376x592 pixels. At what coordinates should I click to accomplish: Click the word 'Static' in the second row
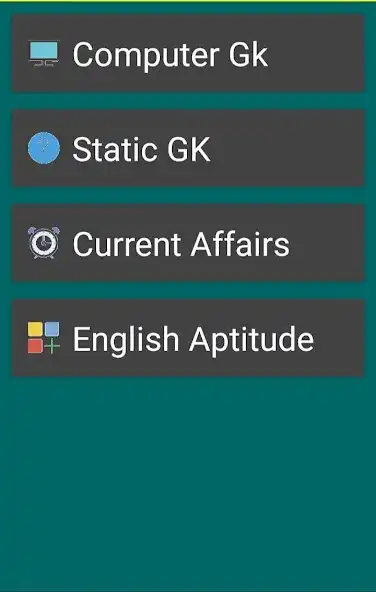click(115, 149)
